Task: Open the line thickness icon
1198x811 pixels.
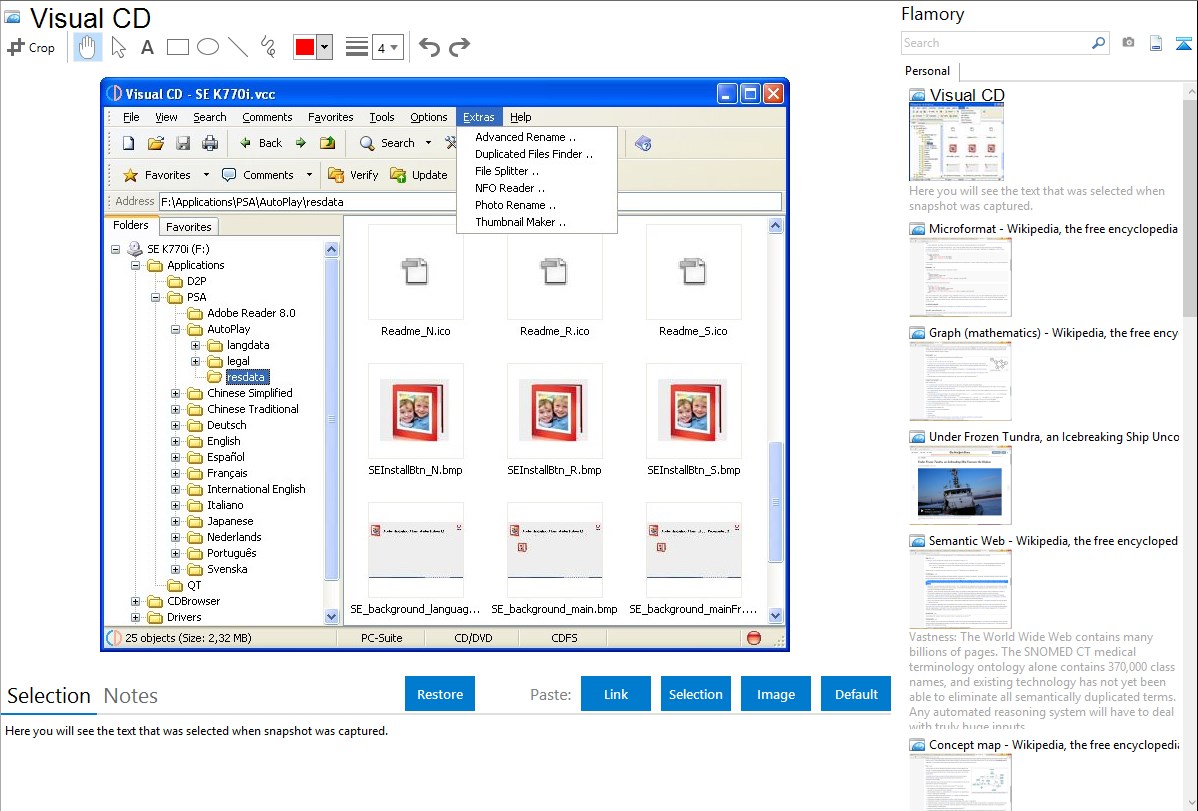Action: [357, 47]
